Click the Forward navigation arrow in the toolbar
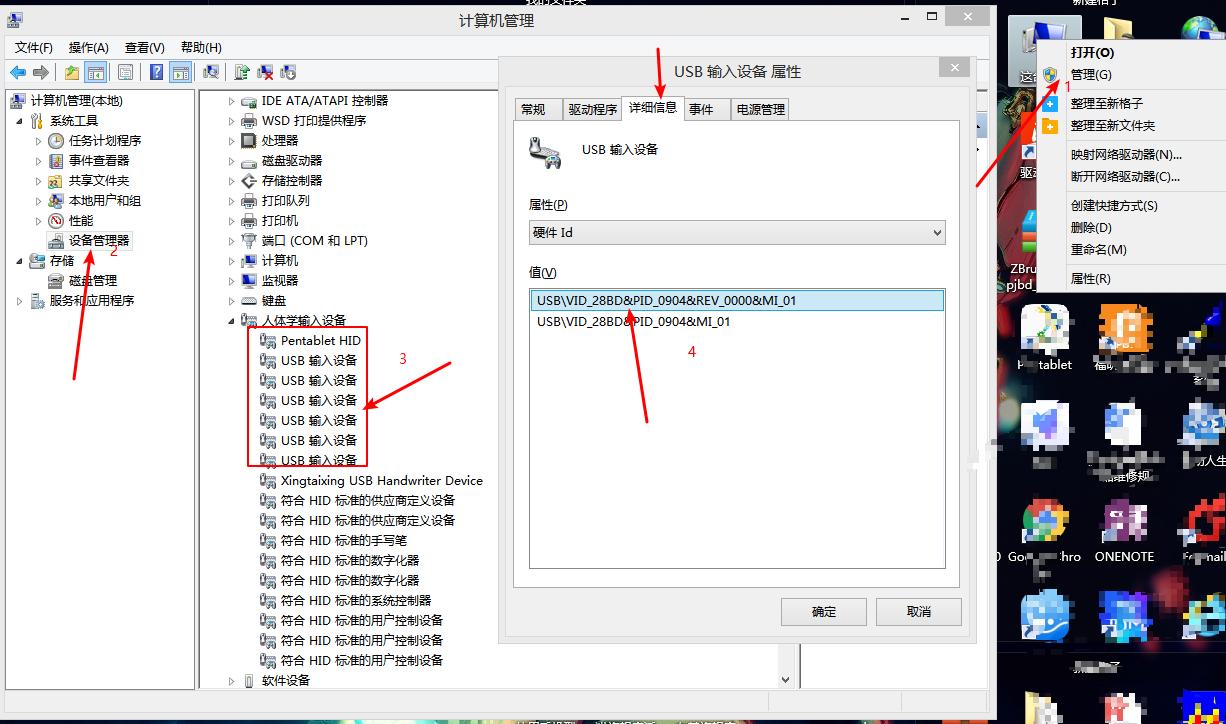Viewport: 1226px width, 724px height. click(39, 71)
